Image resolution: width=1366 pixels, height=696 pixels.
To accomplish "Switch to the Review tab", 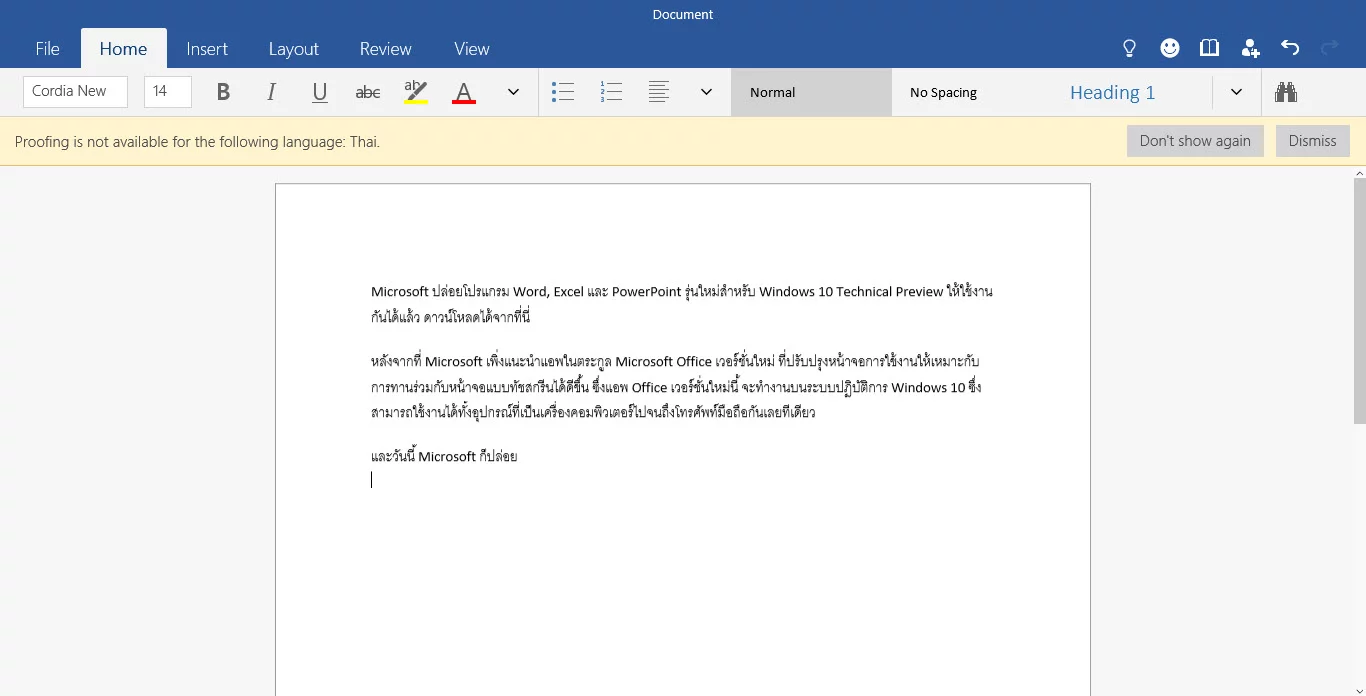I will tap(385, 49).
